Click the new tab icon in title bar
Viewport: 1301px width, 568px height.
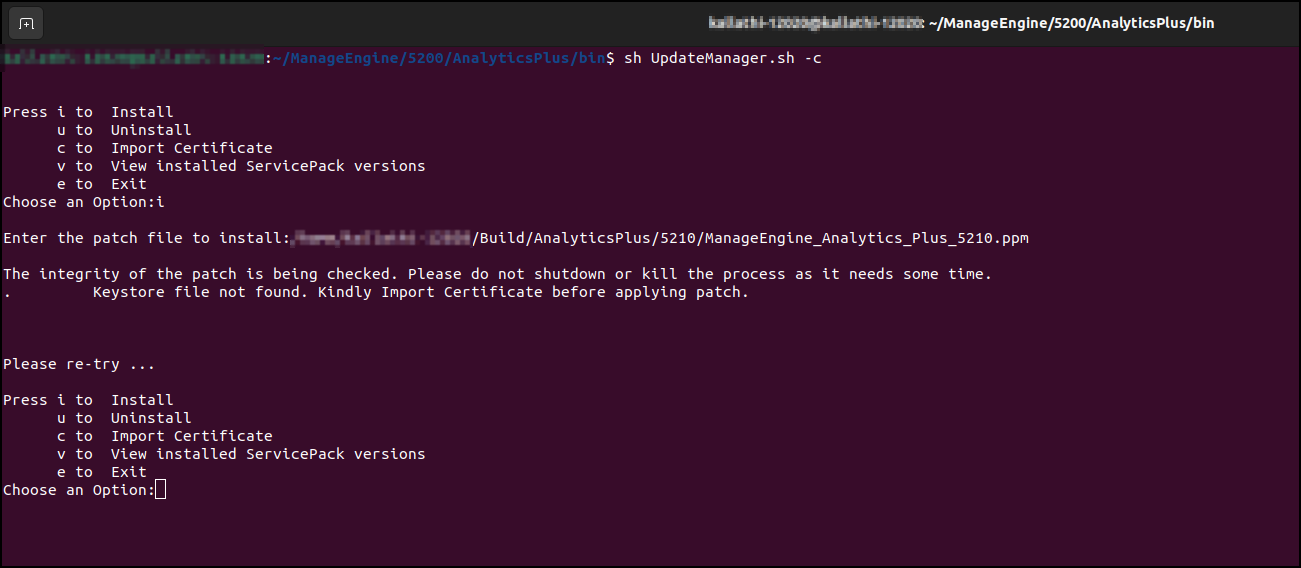[27, 22]
